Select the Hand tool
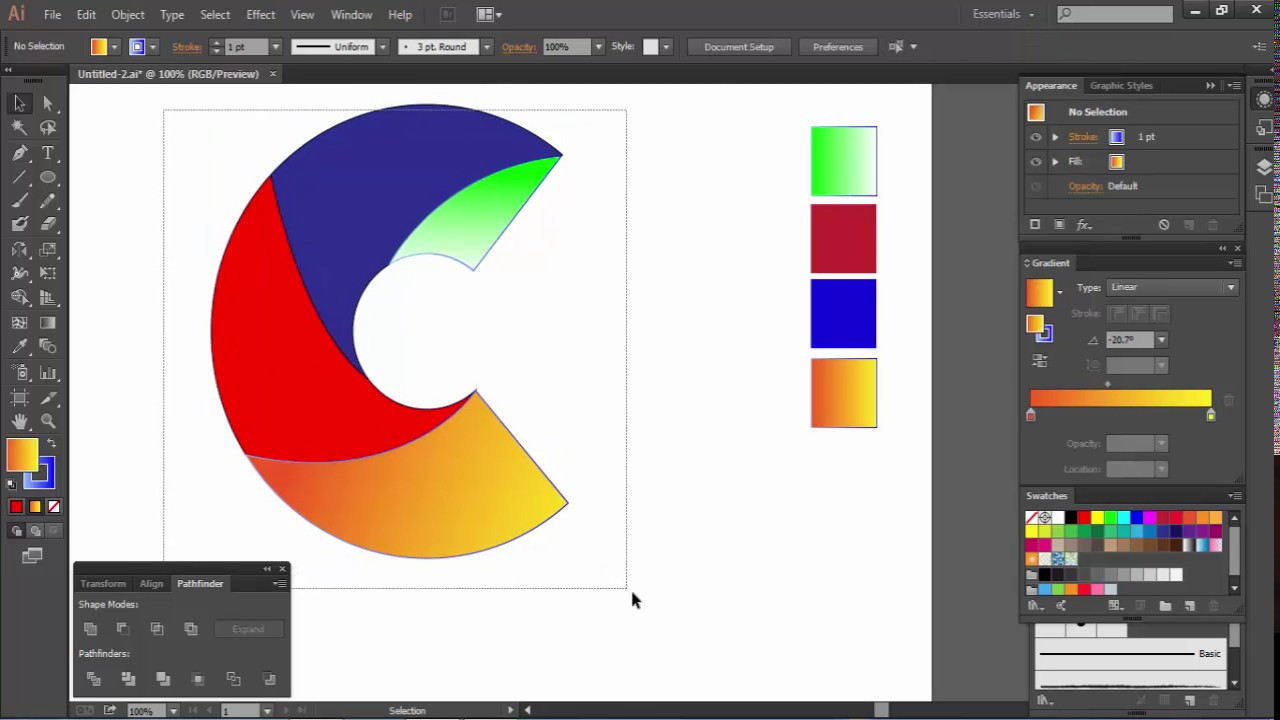Viewport: 1280px width, 720px height. click(x=19, y=421)
